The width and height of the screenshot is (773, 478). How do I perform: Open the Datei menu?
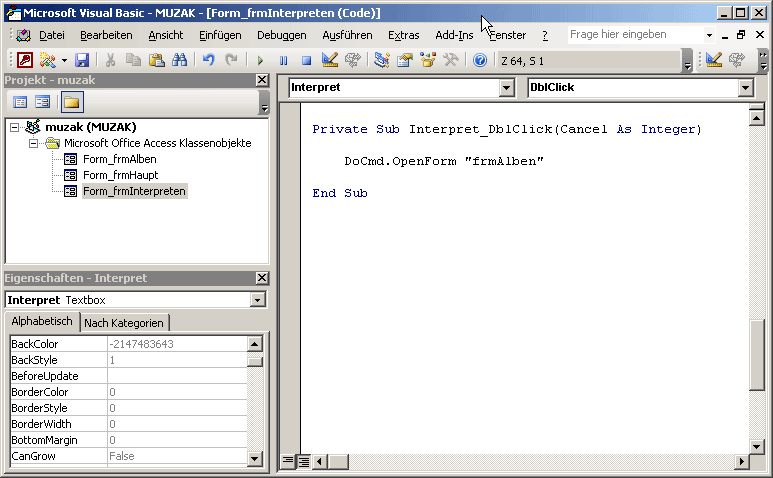tap(52, 35)
